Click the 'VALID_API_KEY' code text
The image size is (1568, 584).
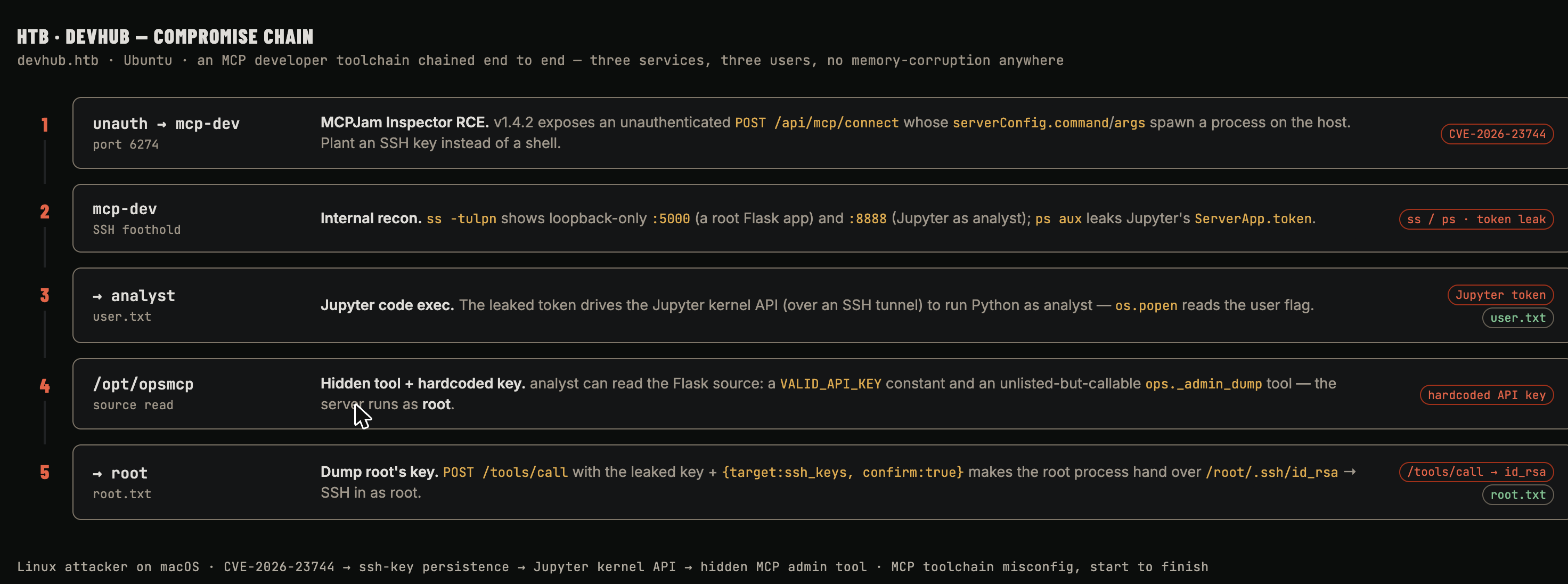tap(831, 383)
